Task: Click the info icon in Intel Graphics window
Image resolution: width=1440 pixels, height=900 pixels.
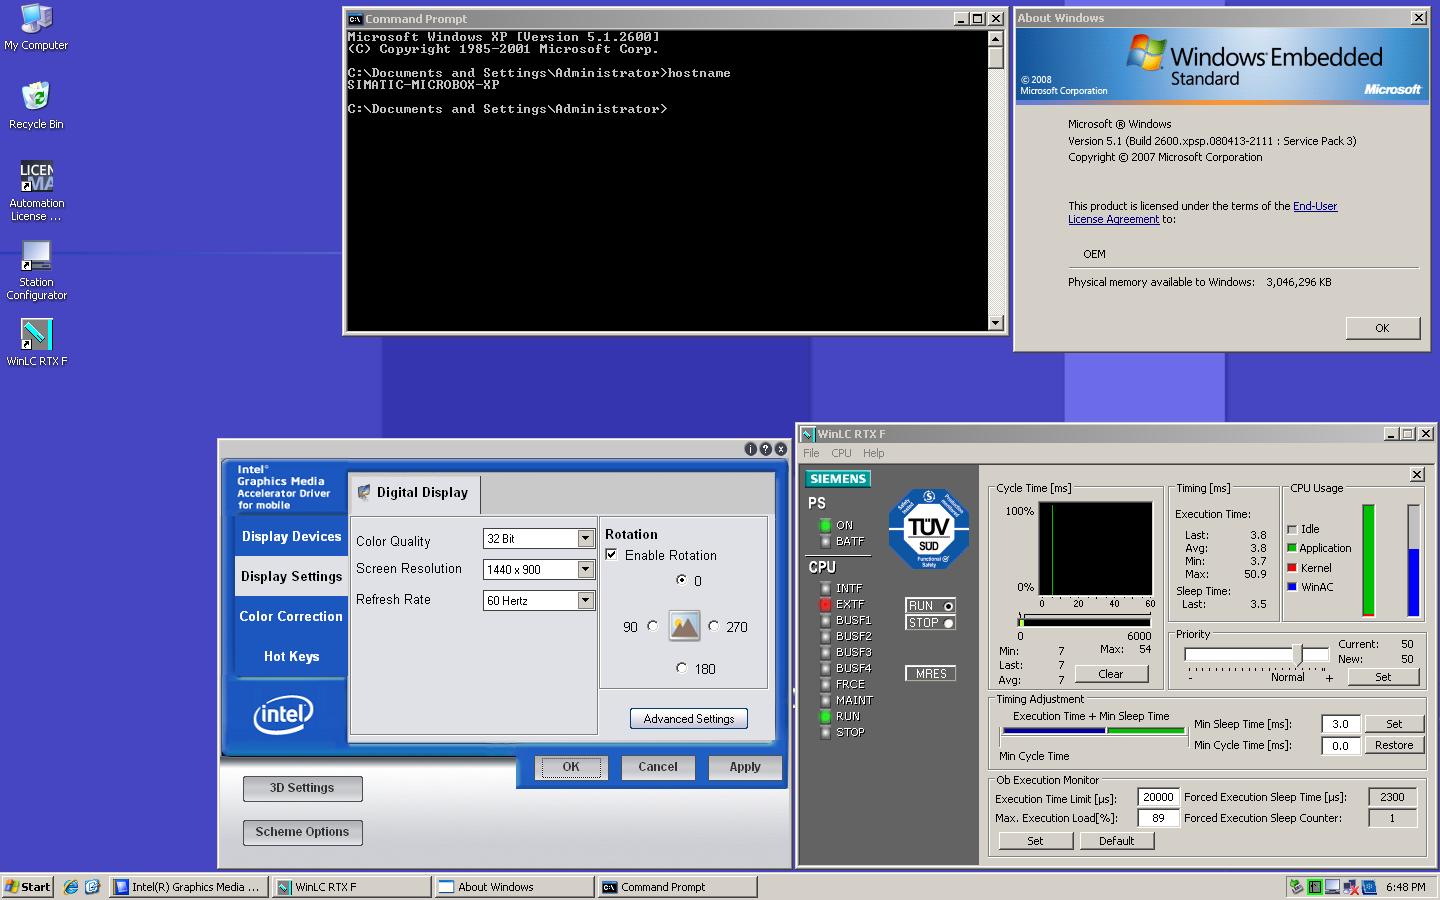Action: click(751, 450)
